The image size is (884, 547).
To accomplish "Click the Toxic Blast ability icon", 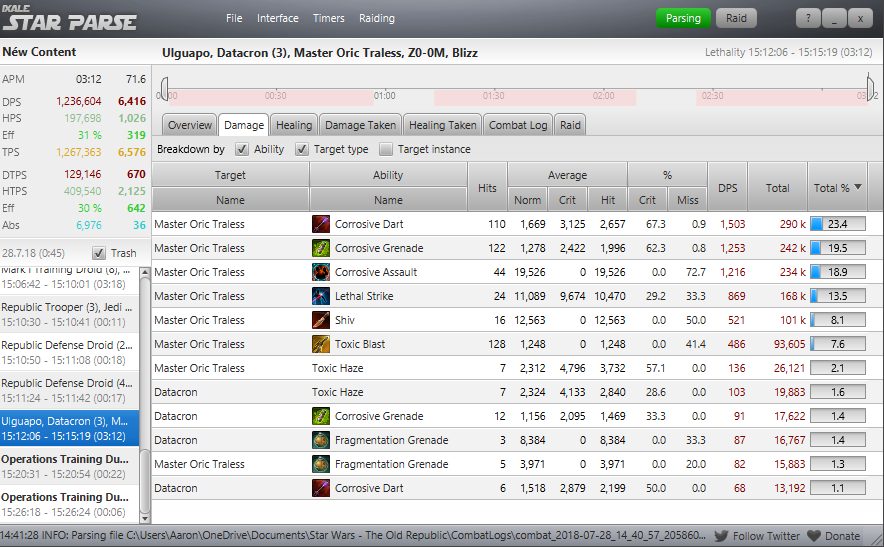I will point(321,344).
